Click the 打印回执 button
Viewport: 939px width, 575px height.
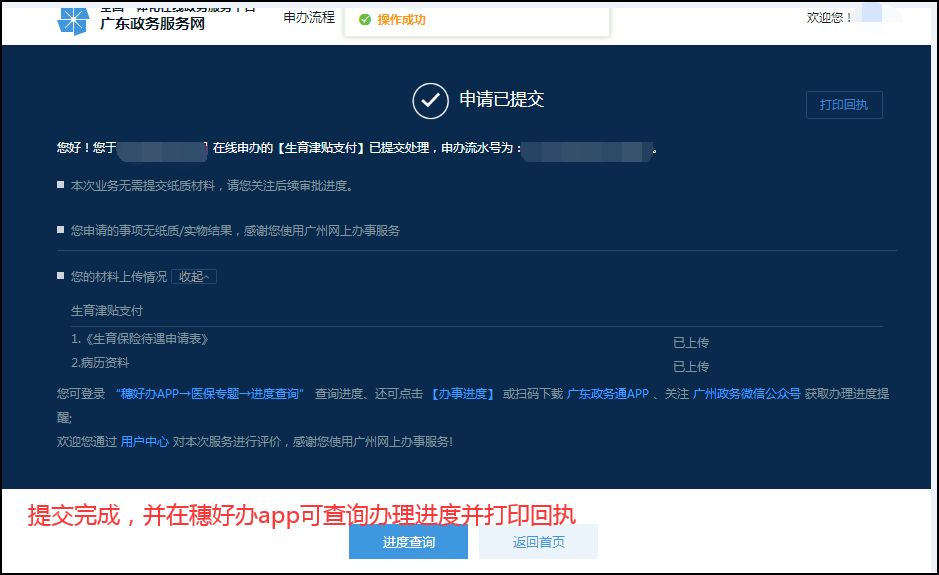(844, 105)
